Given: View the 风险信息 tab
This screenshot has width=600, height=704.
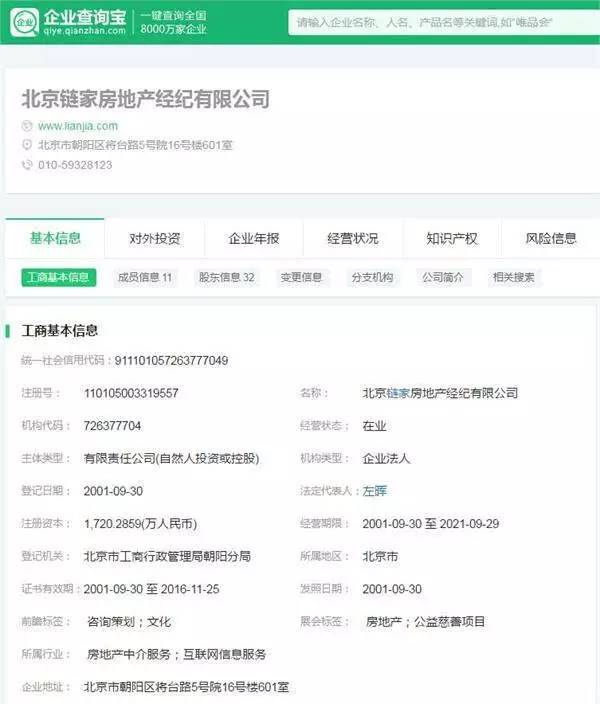Looking at the screenshot, I should point(551,238).
